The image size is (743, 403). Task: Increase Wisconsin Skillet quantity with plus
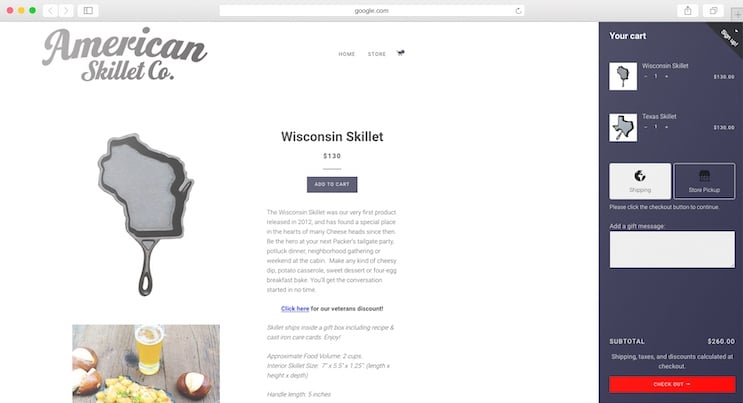pos(666,76)
